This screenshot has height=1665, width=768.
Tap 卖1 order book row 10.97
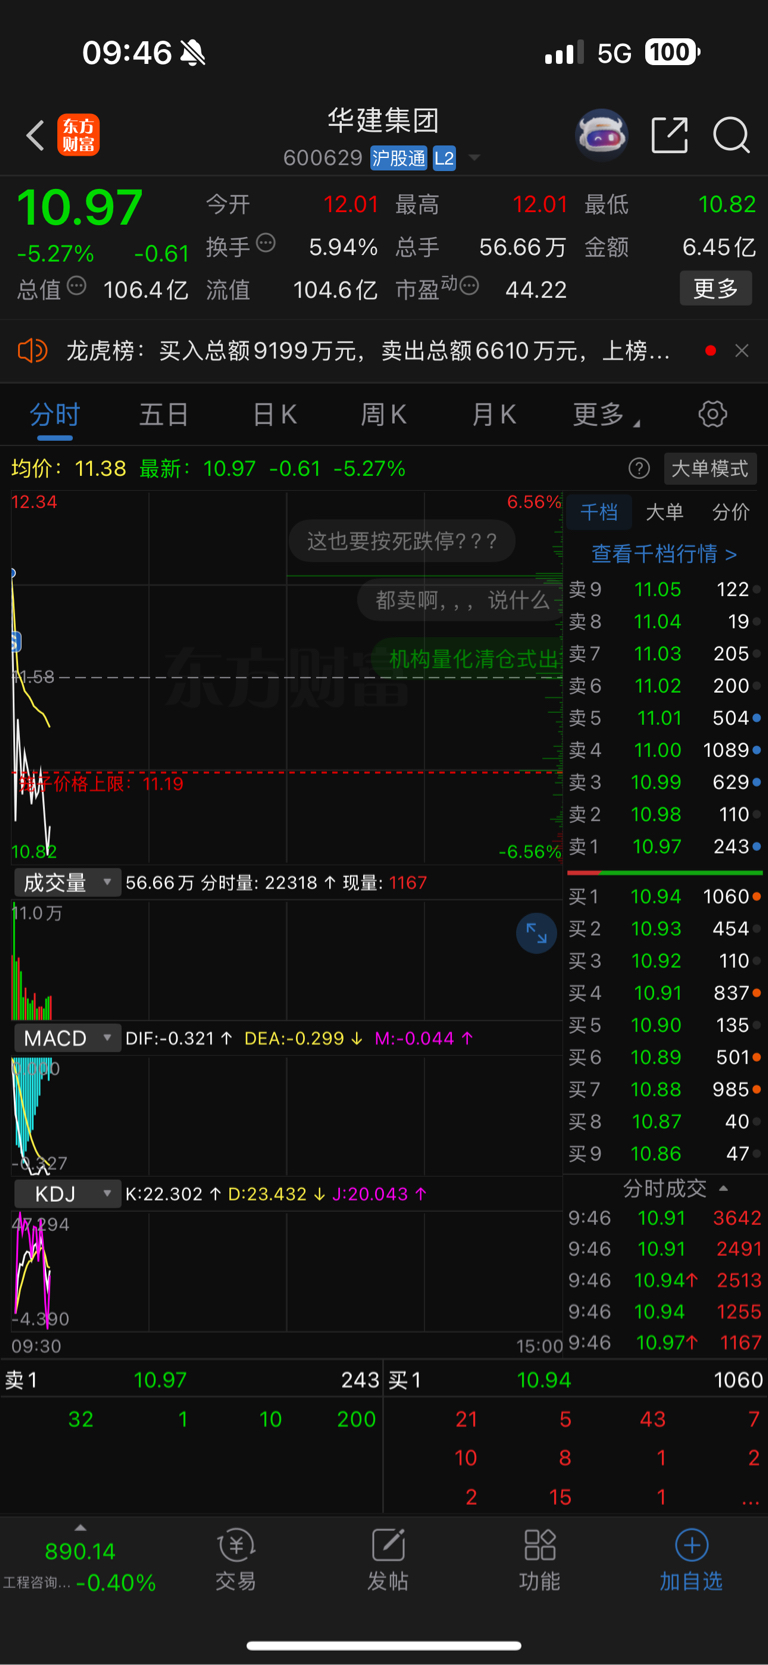pyautogui.click(x=665, y=846)
